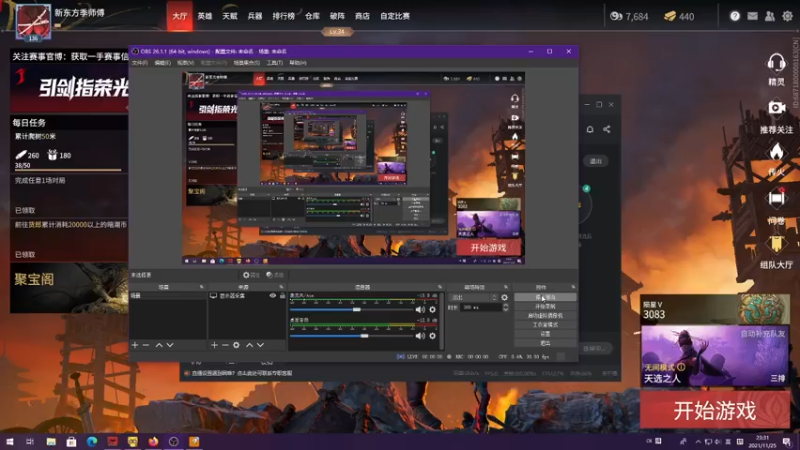Open the 场景集合(S) menu in OBS
The width and height of the screenshot is (800, 450).
pos(246,63)
